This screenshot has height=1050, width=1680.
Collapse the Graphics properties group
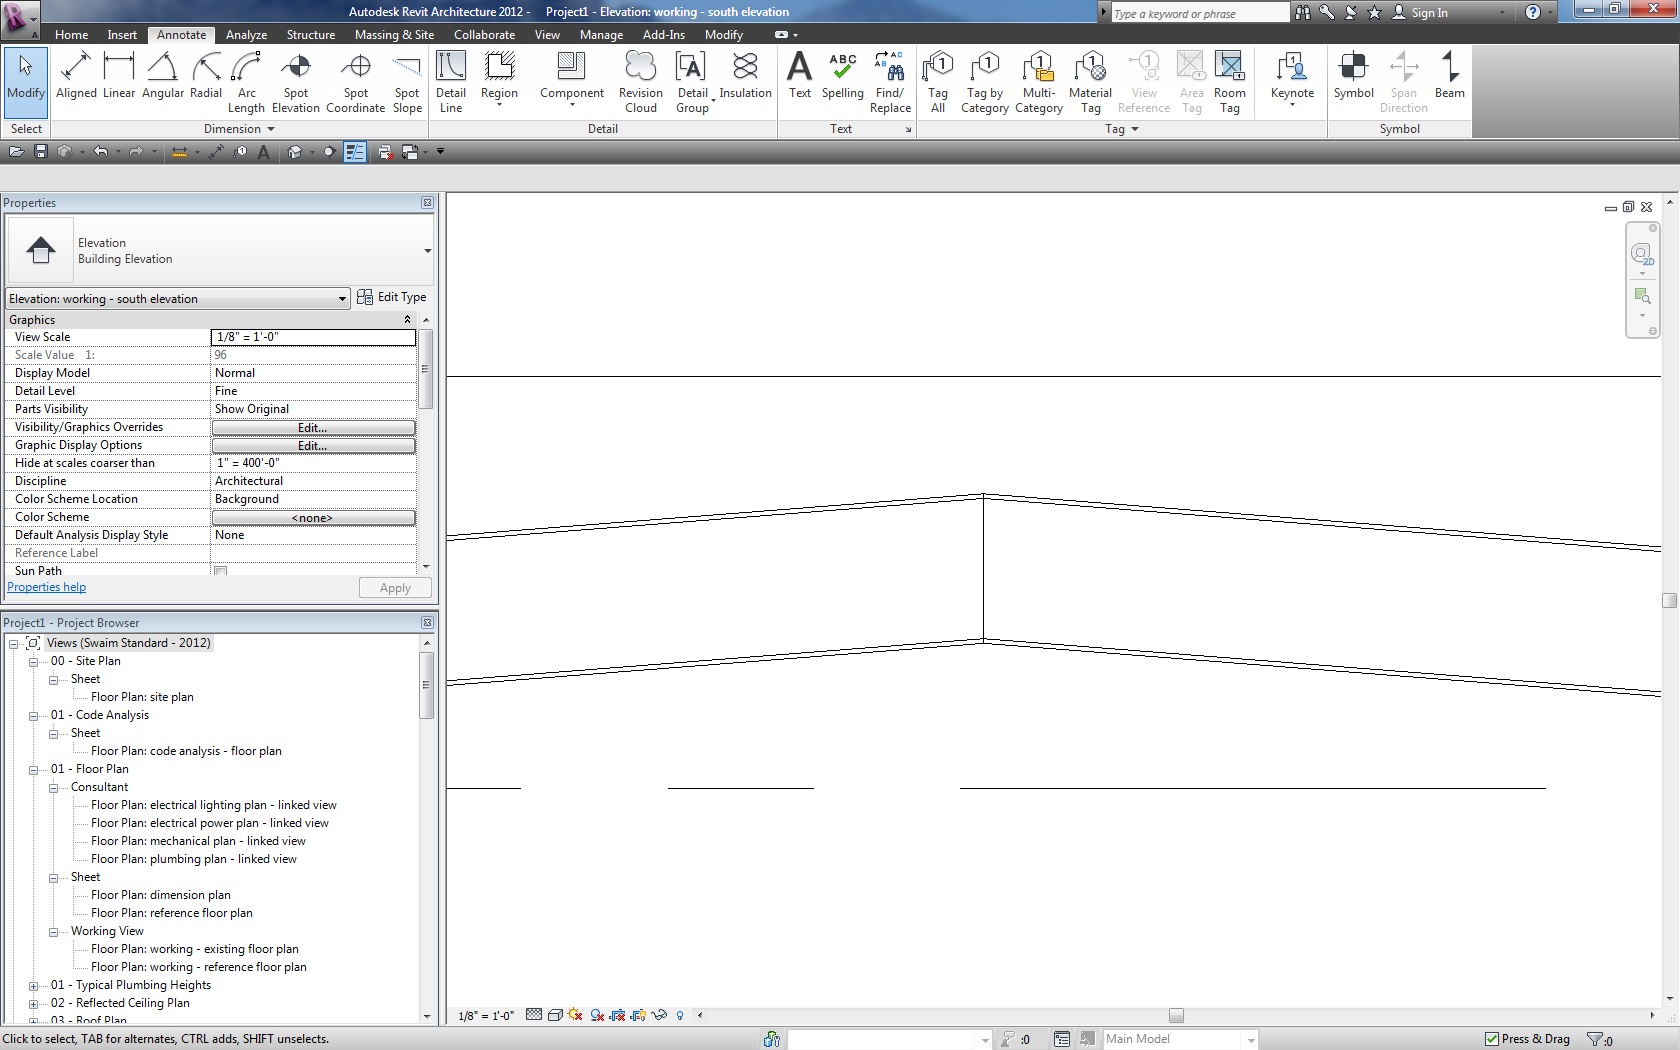click(x=407, y=320)
